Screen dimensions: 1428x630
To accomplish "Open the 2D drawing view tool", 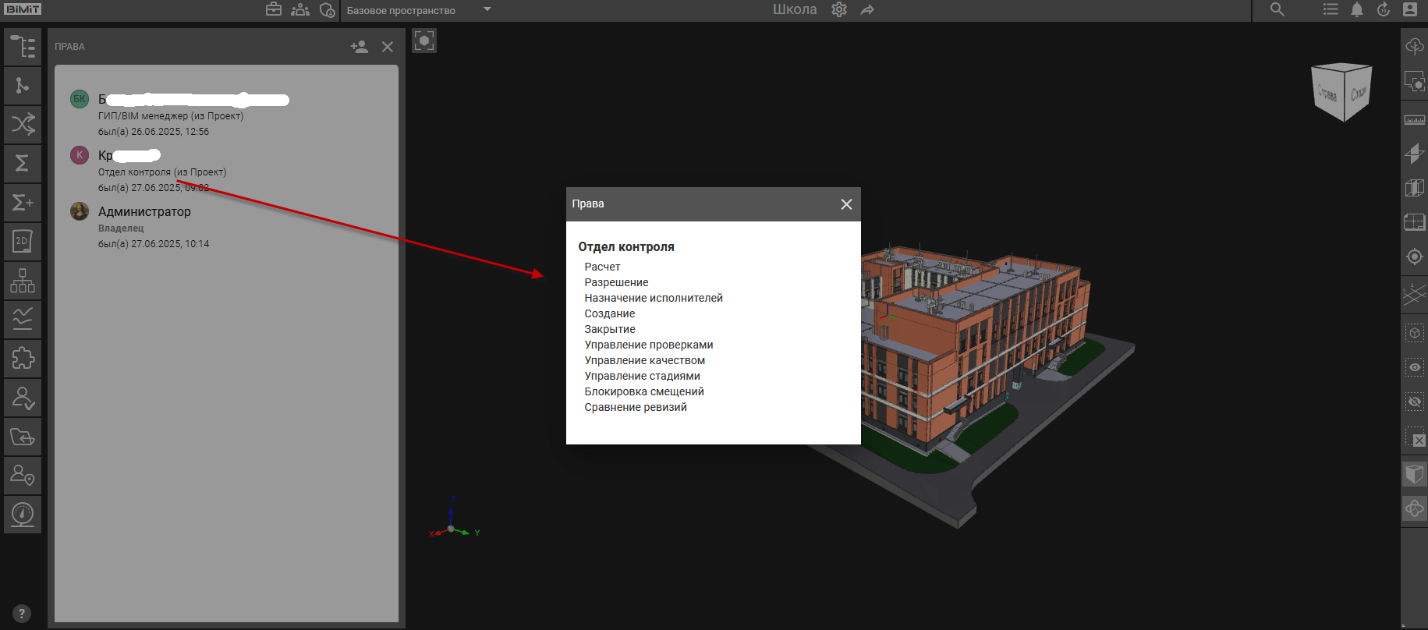I will [x=22, y=241].
